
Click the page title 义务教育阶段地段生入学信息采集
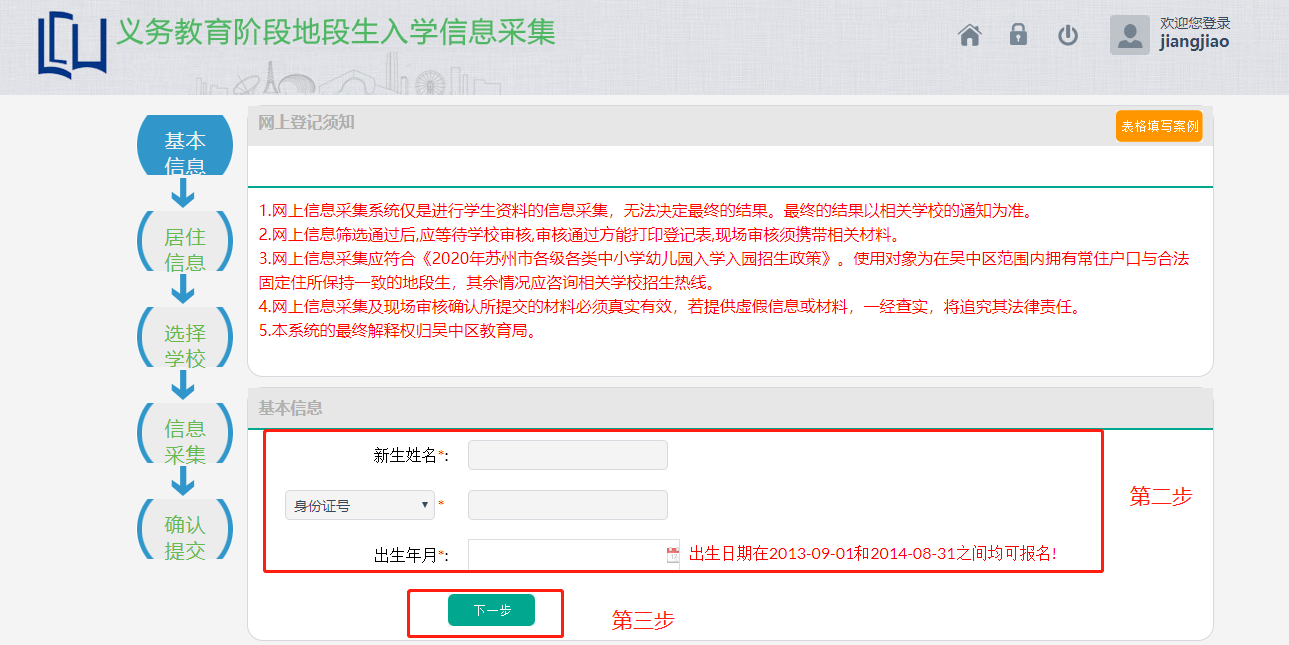click(335, 32)
